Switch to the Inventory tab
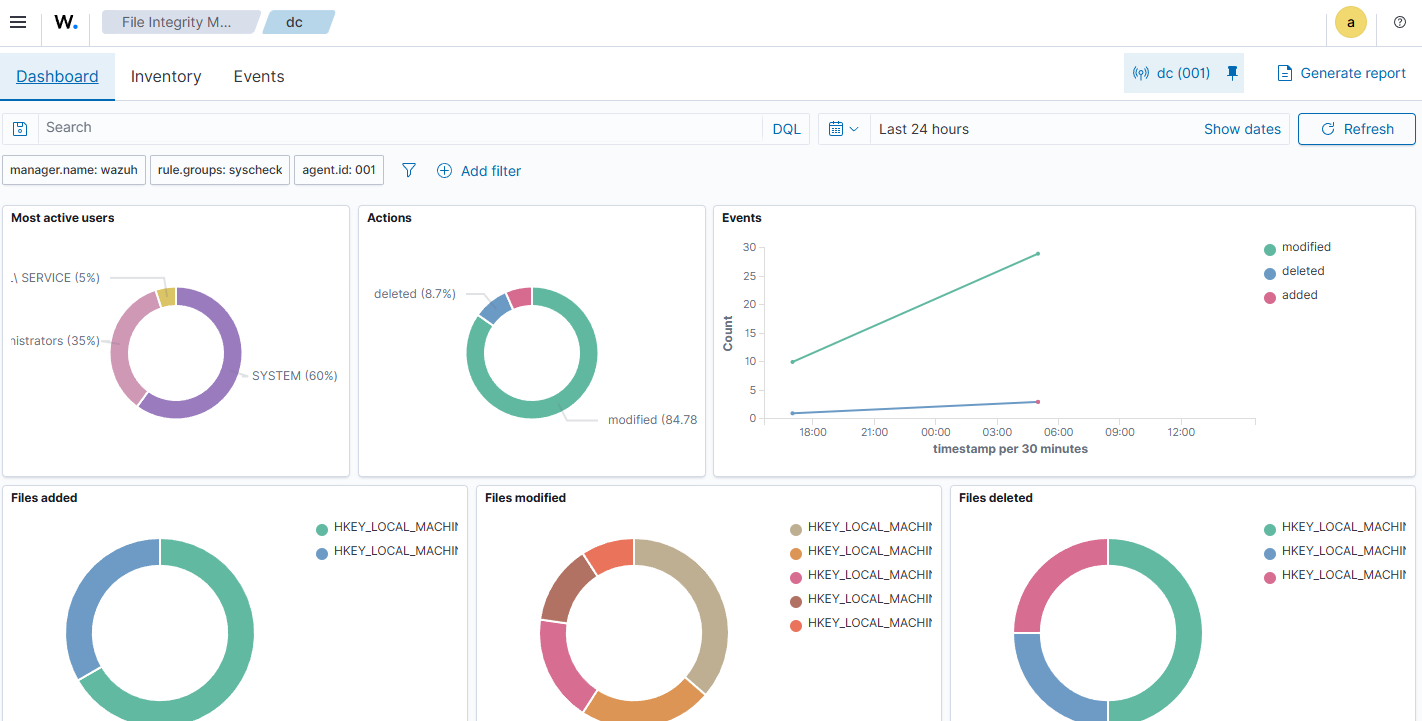 (166, 77)
